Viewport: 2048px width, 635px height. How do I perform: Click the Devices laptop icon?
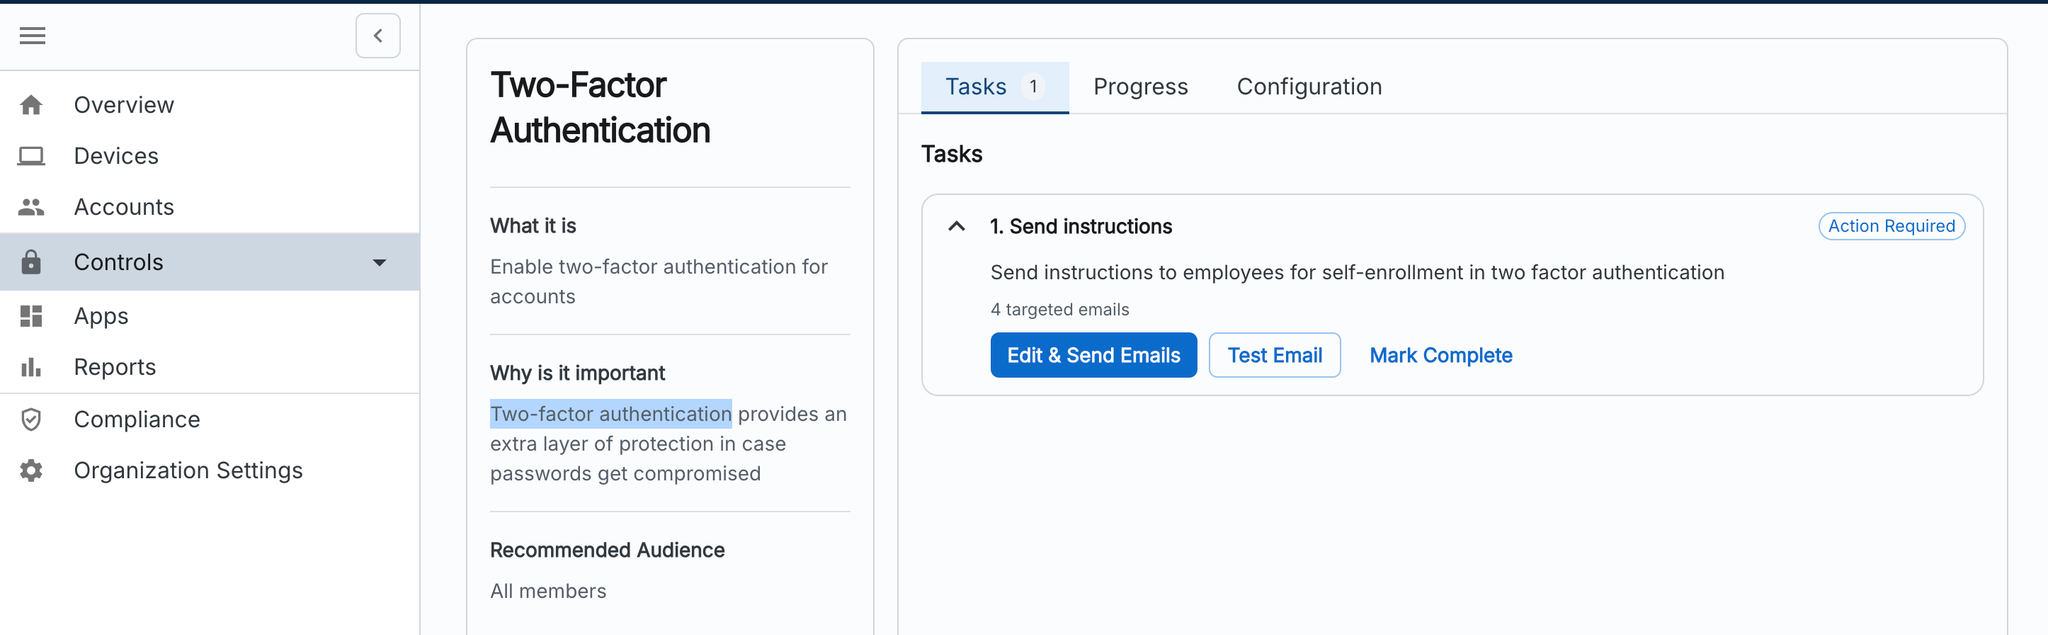point(32,156)
